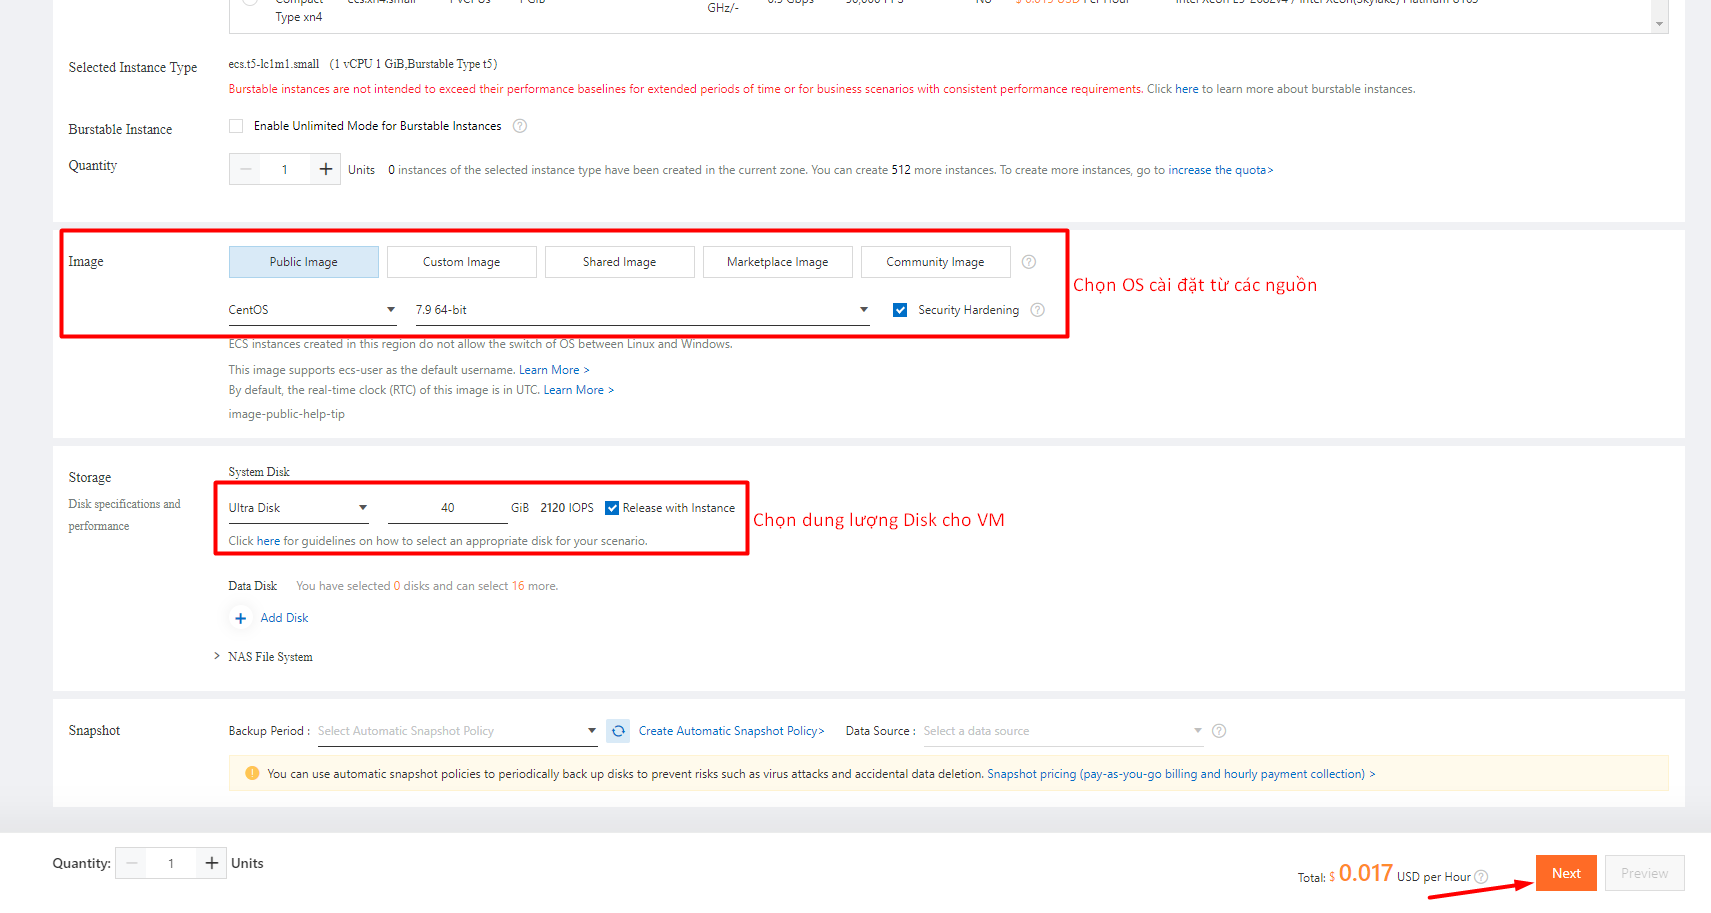Open the increase the quota link
This screenshot has width=1711, height=913.
point(1219,169)
